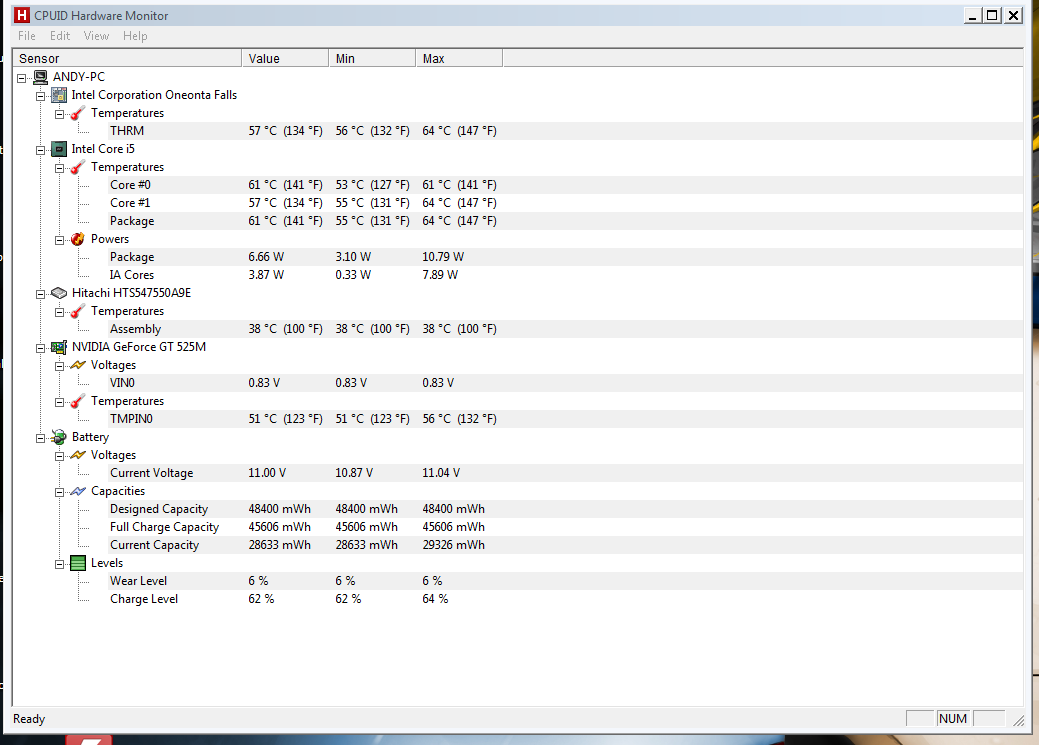Click the thermometer icon under Hitachi drive
Screen dimensions: 1039x745
[78, 311]
